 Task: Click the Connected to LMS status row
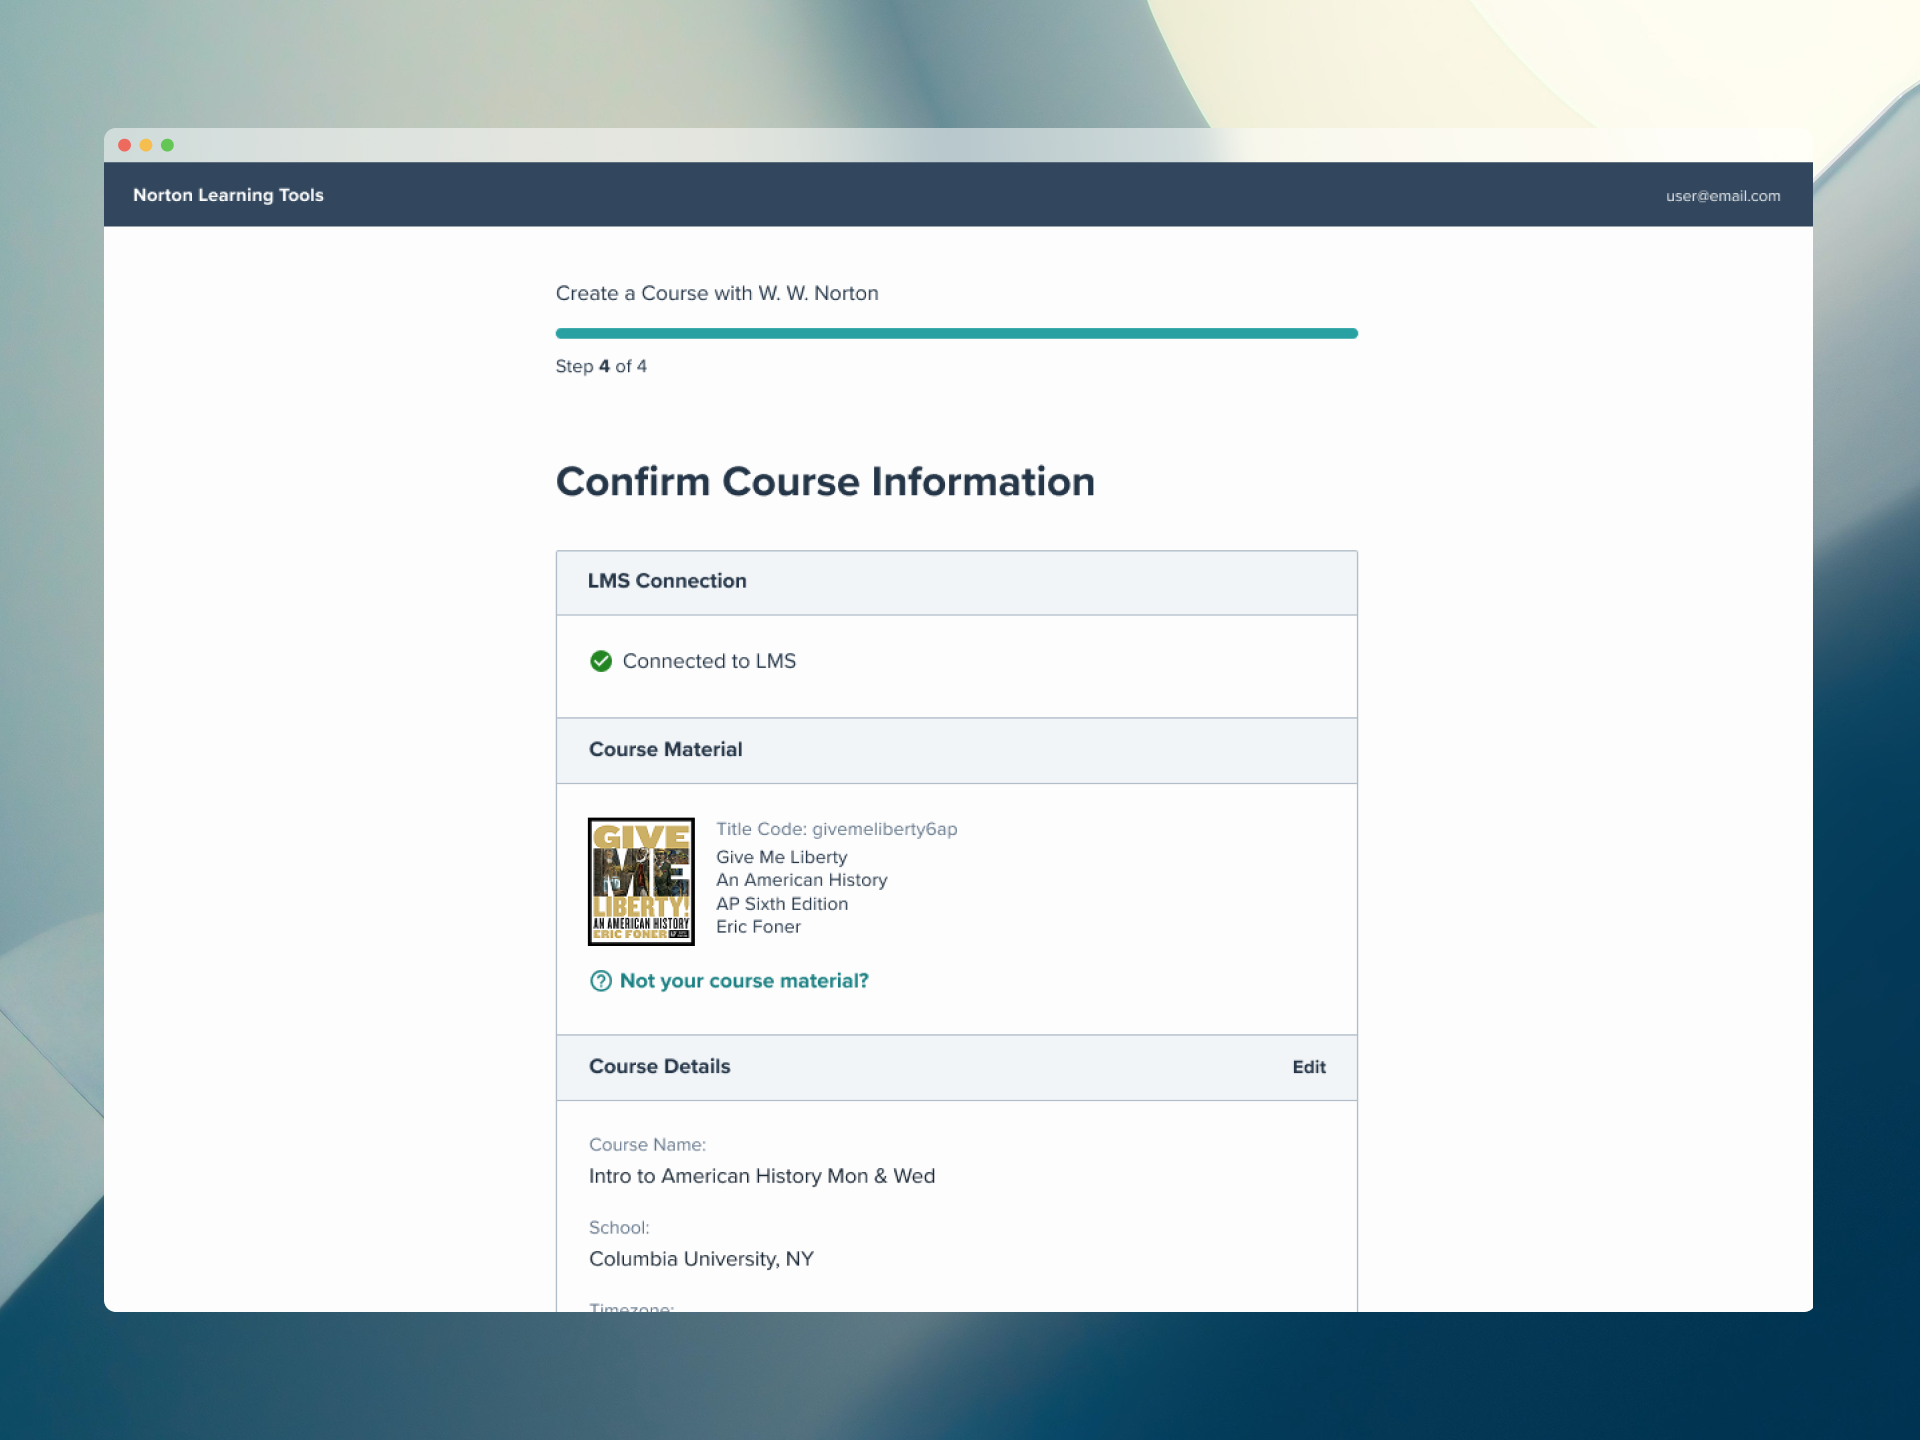click(x=708, y=661)
